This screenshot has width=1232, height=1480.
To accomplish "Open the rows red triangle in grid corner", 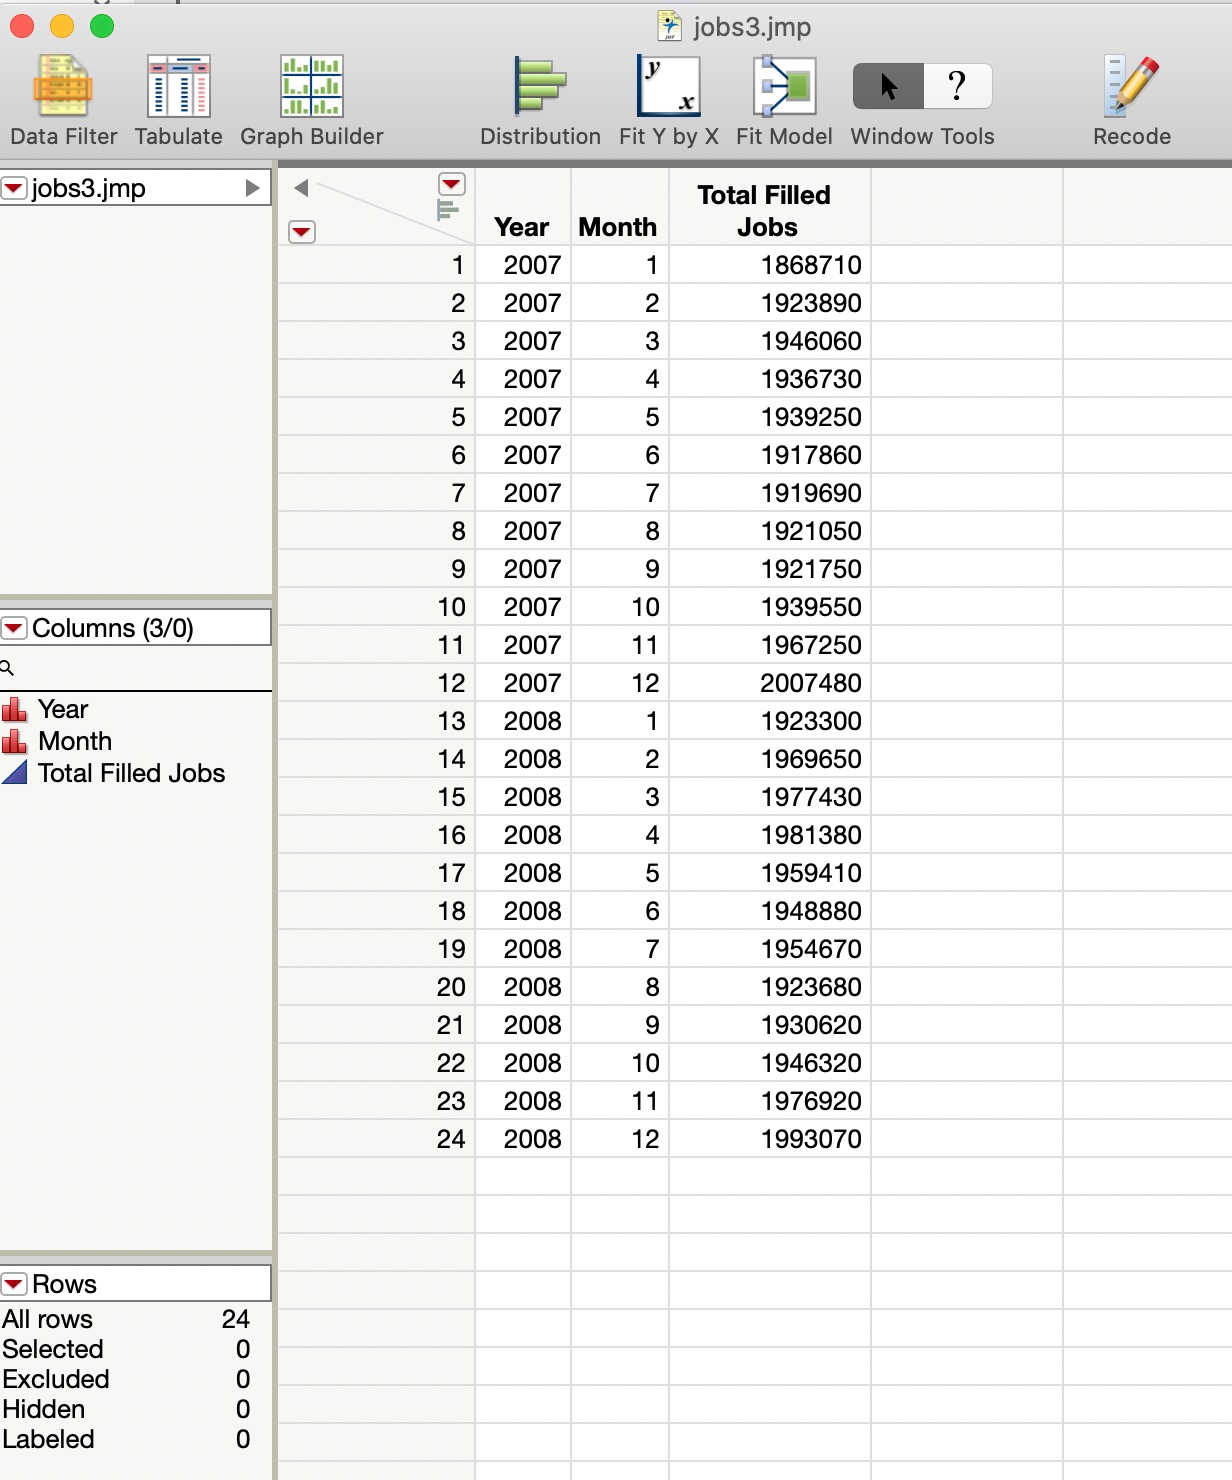I will coord(301,232).
